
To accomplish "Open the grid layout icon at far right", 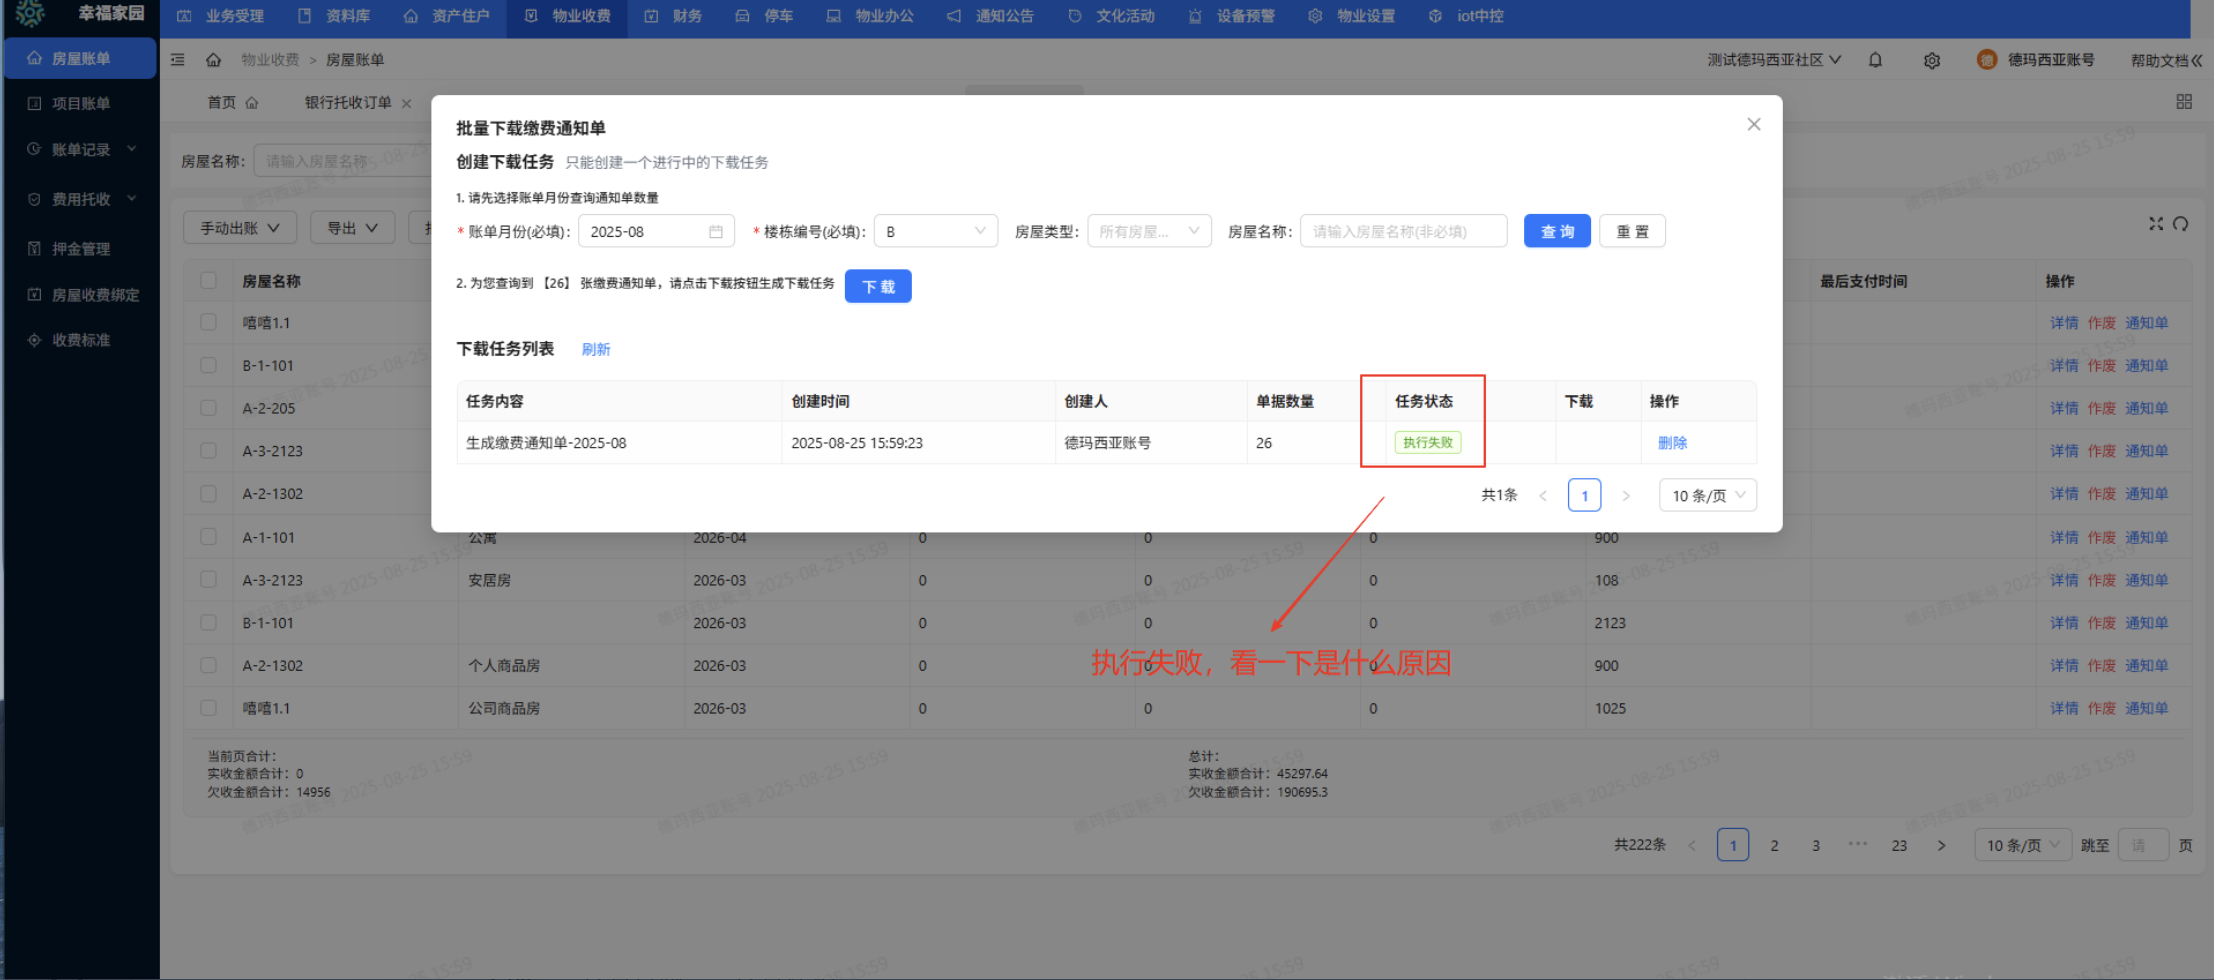I will pyautogui.click(x=2183, y=102).
